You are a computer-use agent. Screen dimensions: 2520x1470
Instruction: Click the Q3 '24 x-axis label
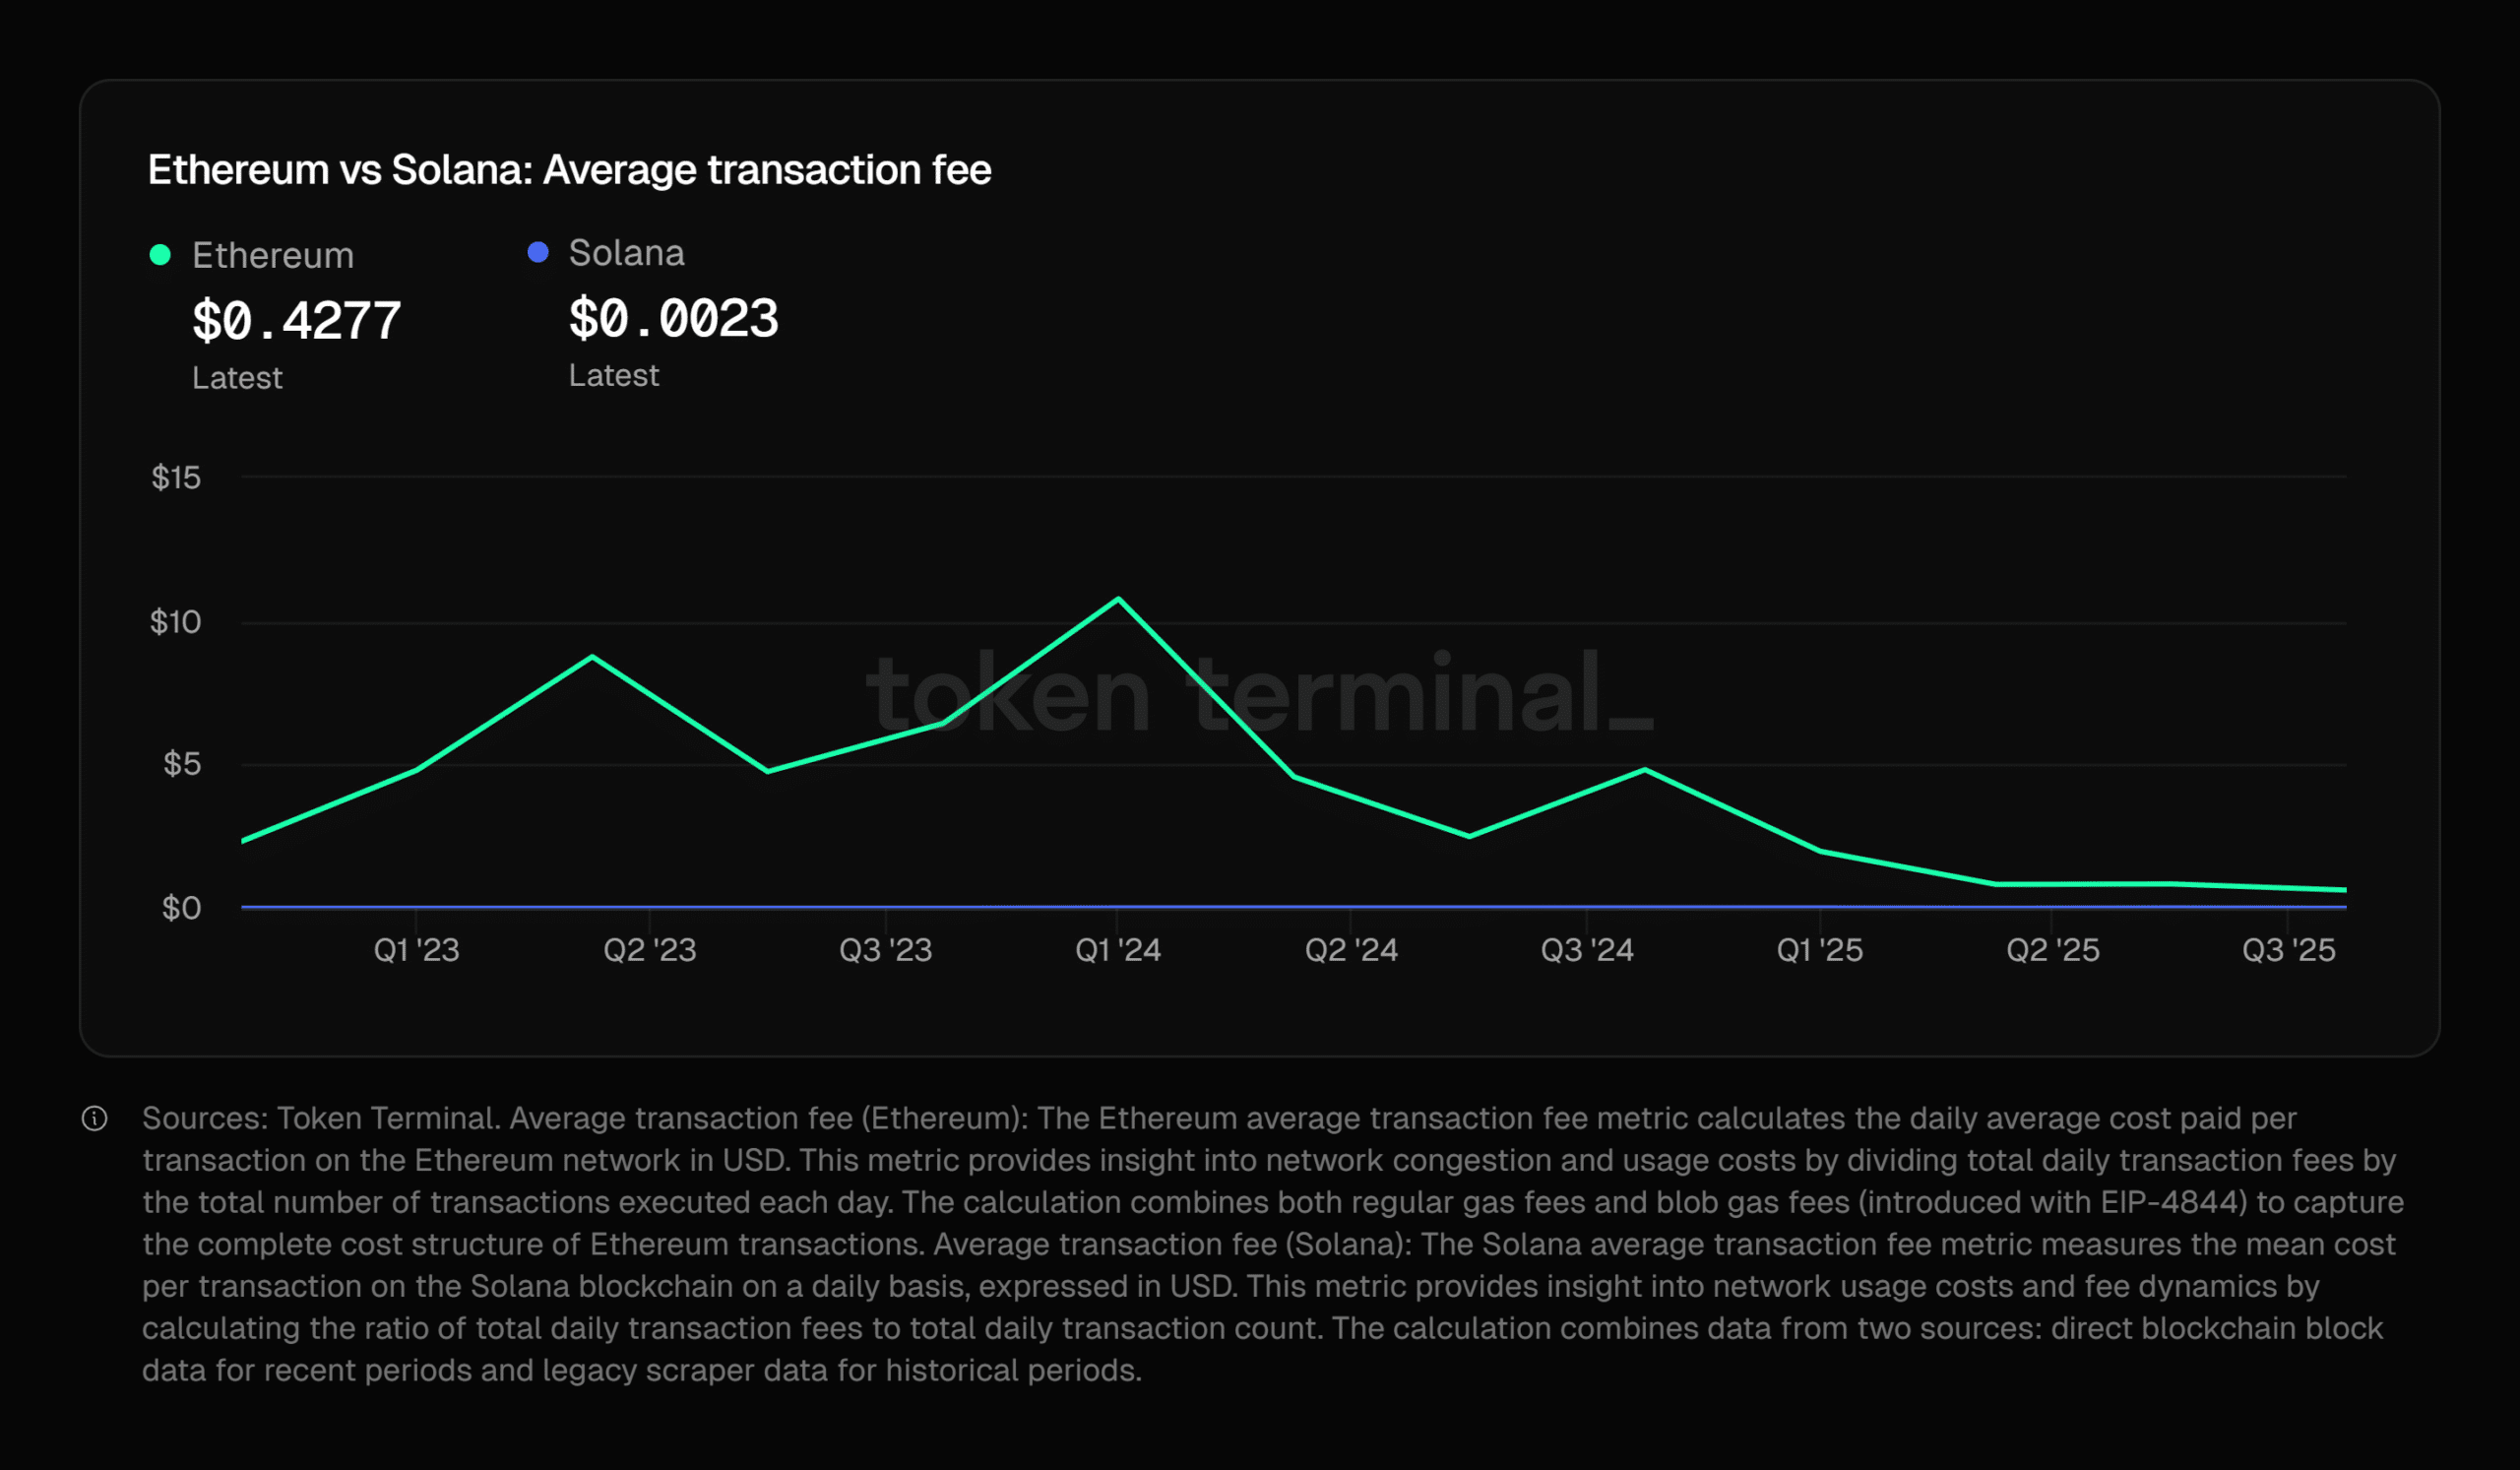click(1587, 949)
